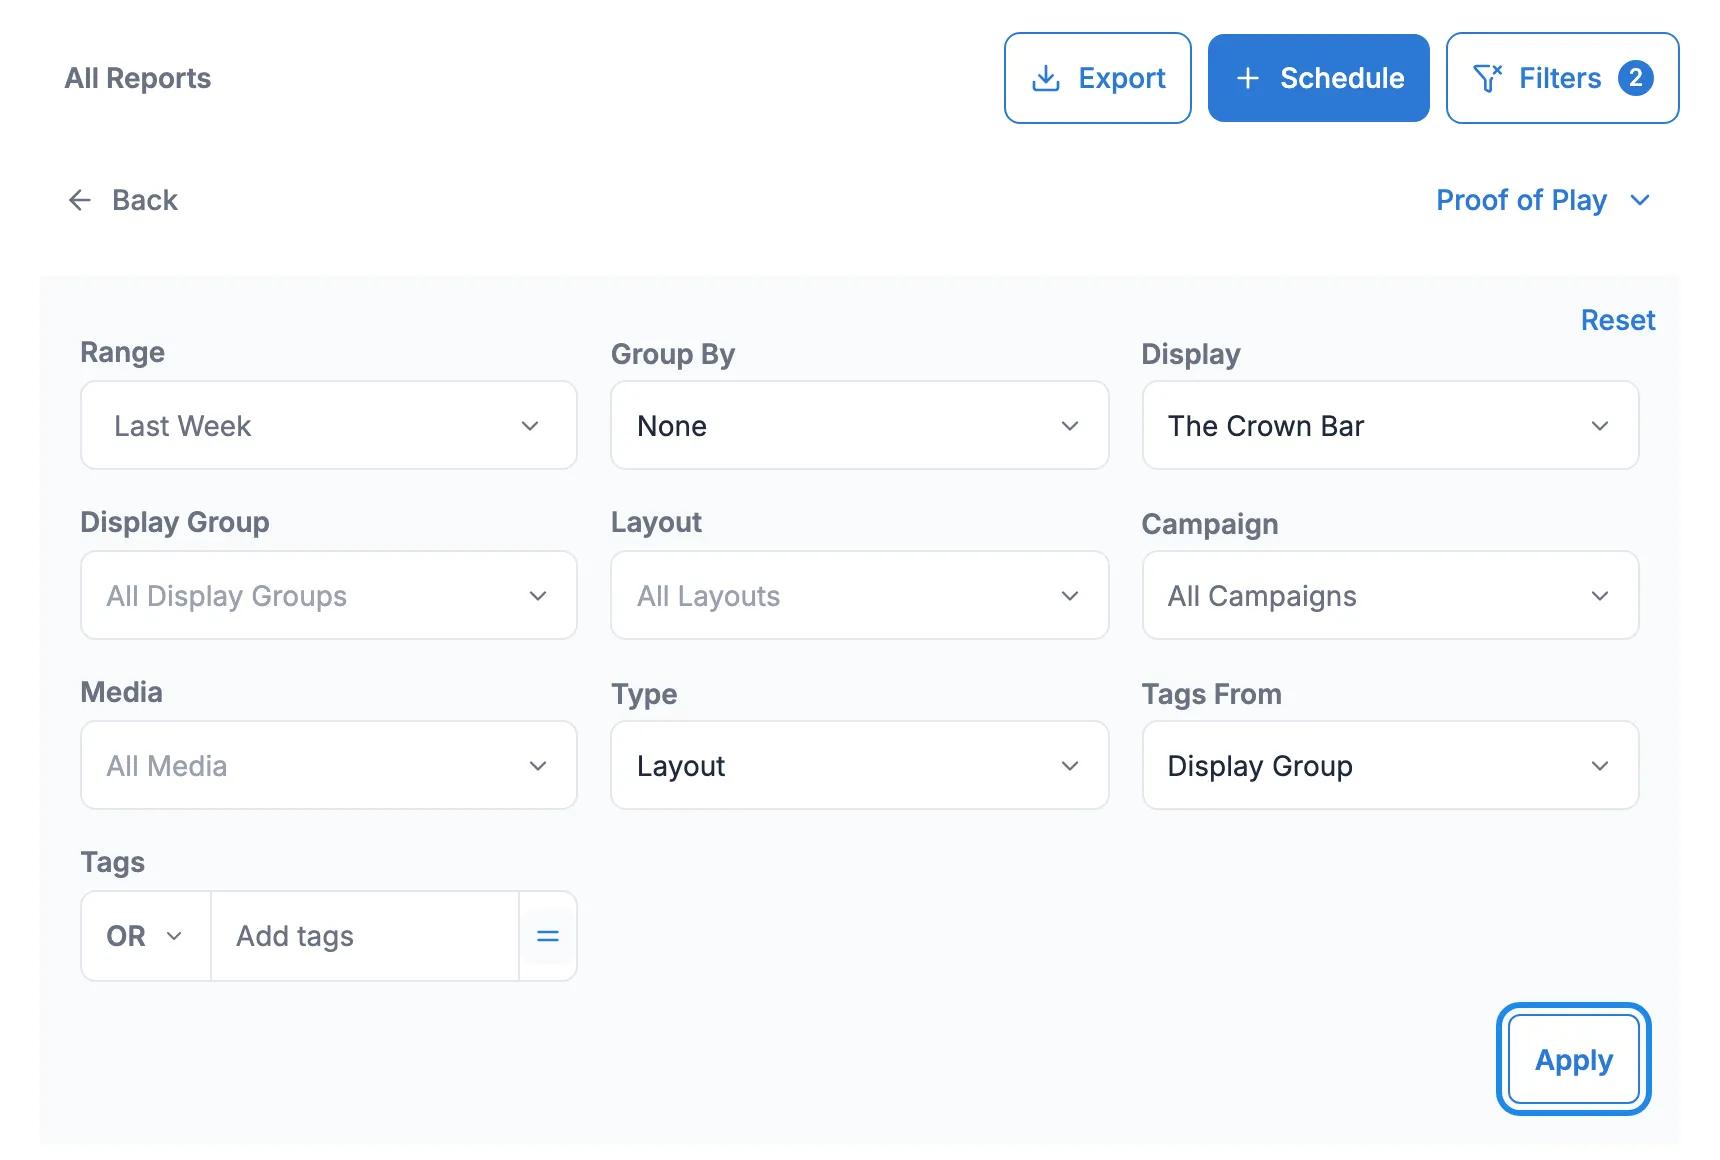
Task: Expand the Group By dropdown
Action: [859, 425]
